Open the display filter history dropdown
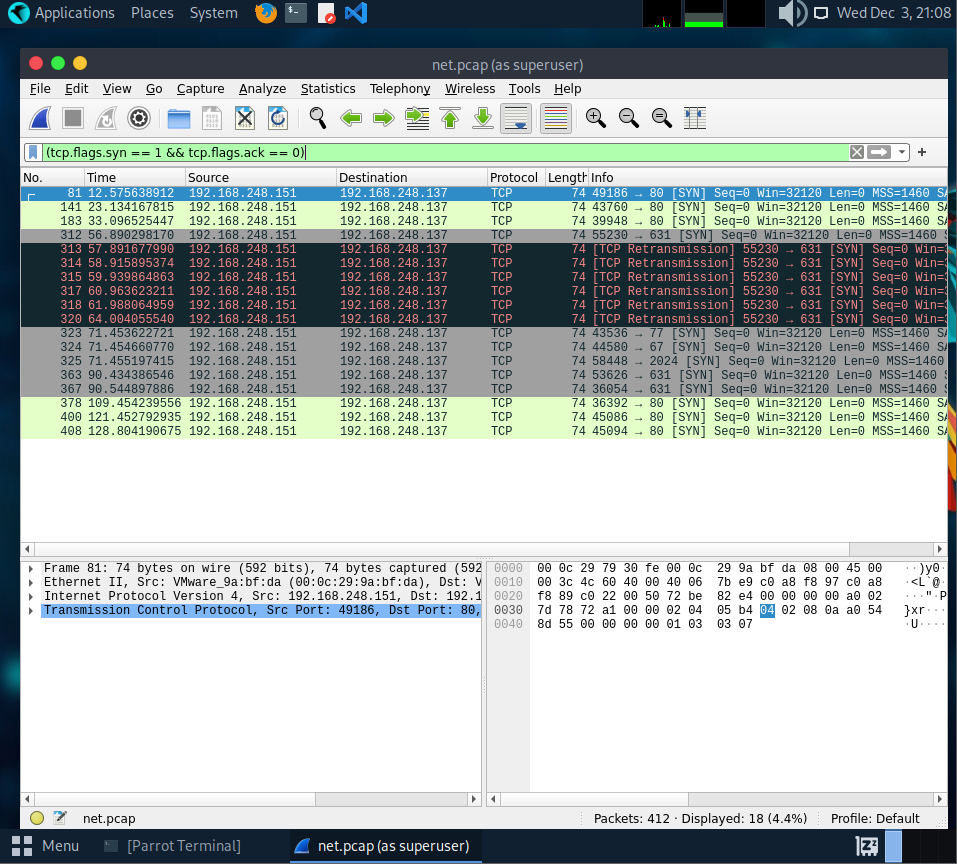The width and height of the screenshot is (957, 864). [x=902, y=152]
